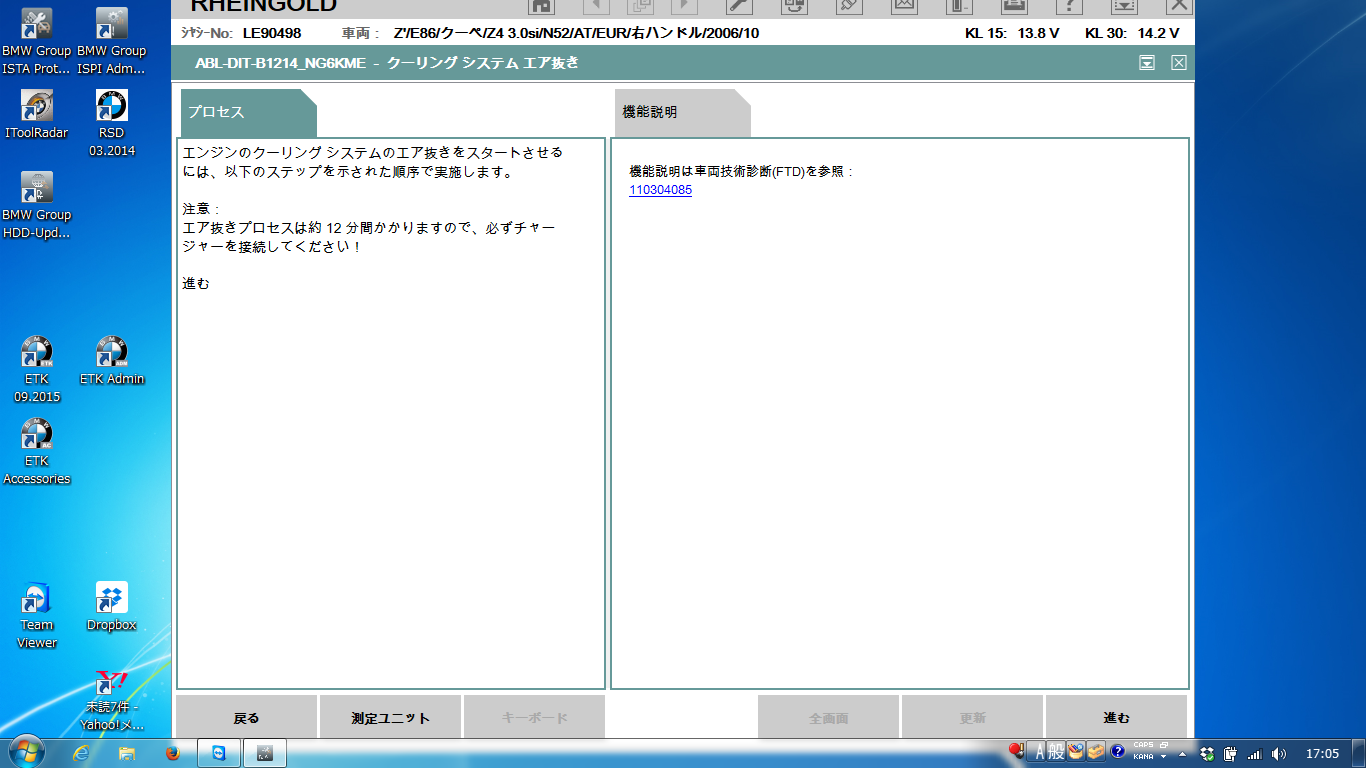Viewport: 1366px width, 768px height.
Task: Click the printer icon in top toolbar
Action: 1014,6
